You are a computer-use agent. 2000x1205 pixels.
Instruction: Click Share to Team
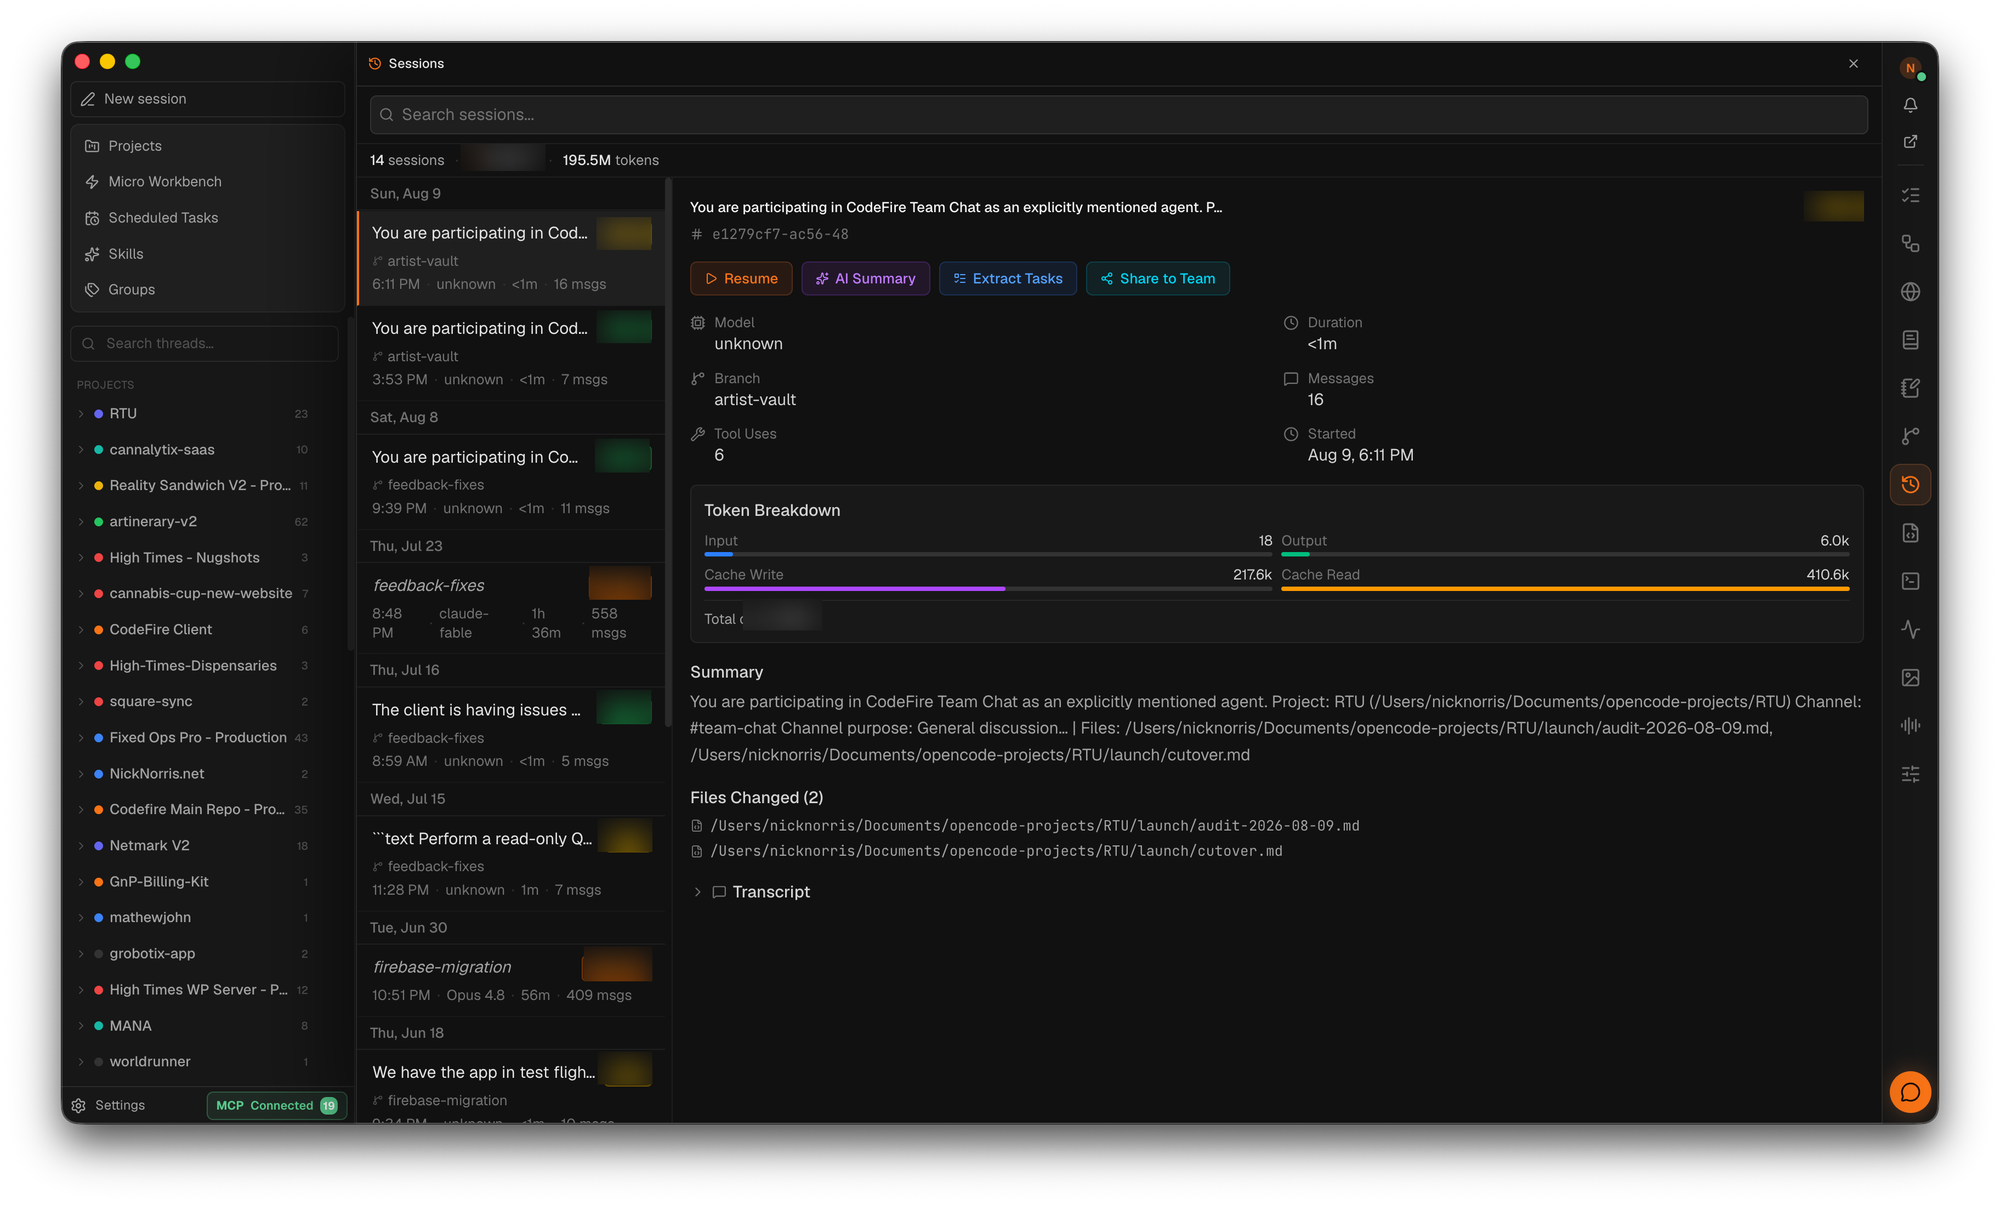point(1158,279)
